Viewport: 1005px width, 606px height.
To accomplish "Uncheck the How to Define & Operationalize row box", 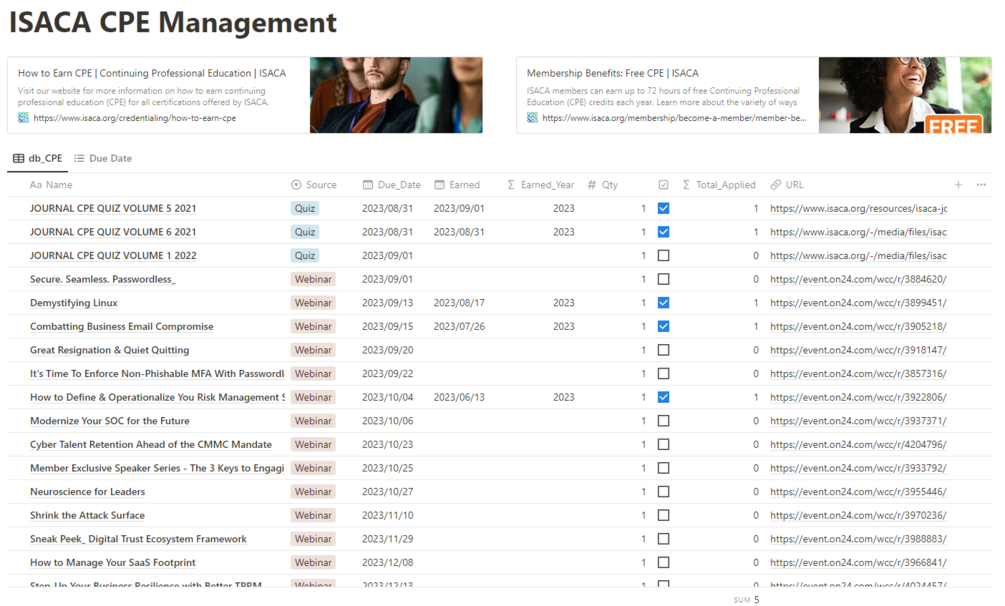I will click(663, 397).
